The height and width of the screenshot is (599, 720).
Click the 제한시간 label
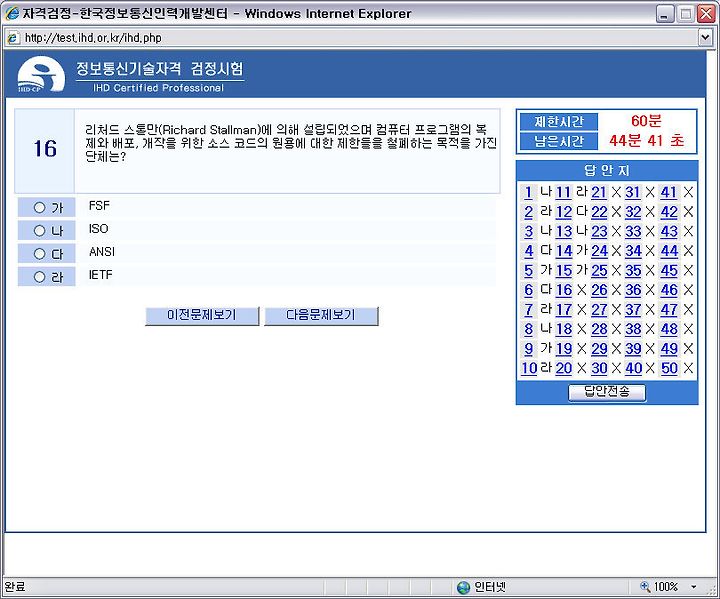pos(559,122)
